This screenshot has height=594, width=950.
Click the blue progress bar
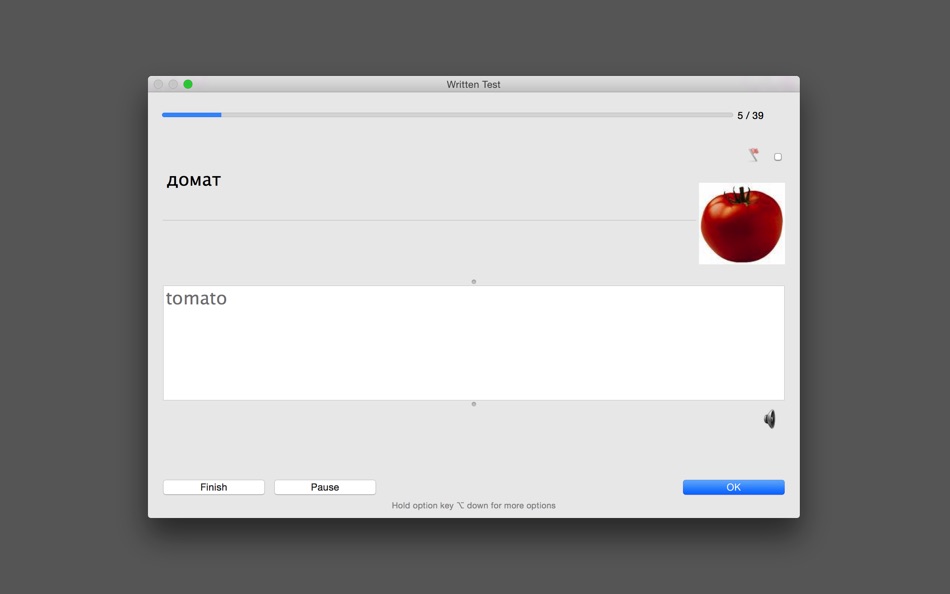point(190,115)
